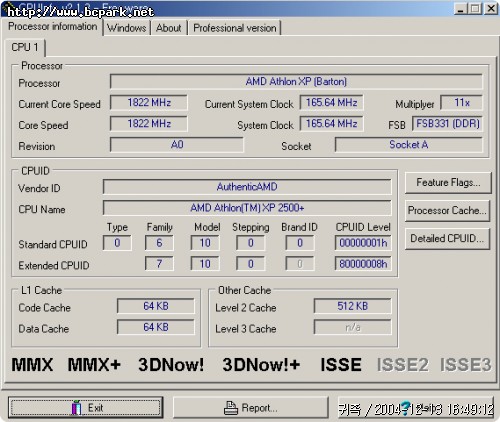
Task: Select the CPU 1 tab
Action: click(25, 47)
